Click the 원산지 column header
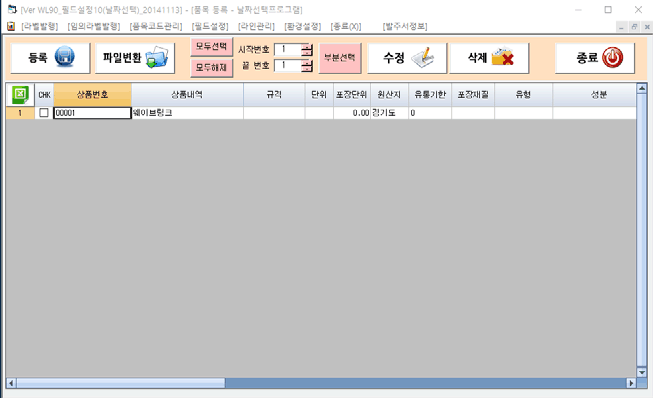The height and width of the screenshot is (398, 653). click(389, 95)
